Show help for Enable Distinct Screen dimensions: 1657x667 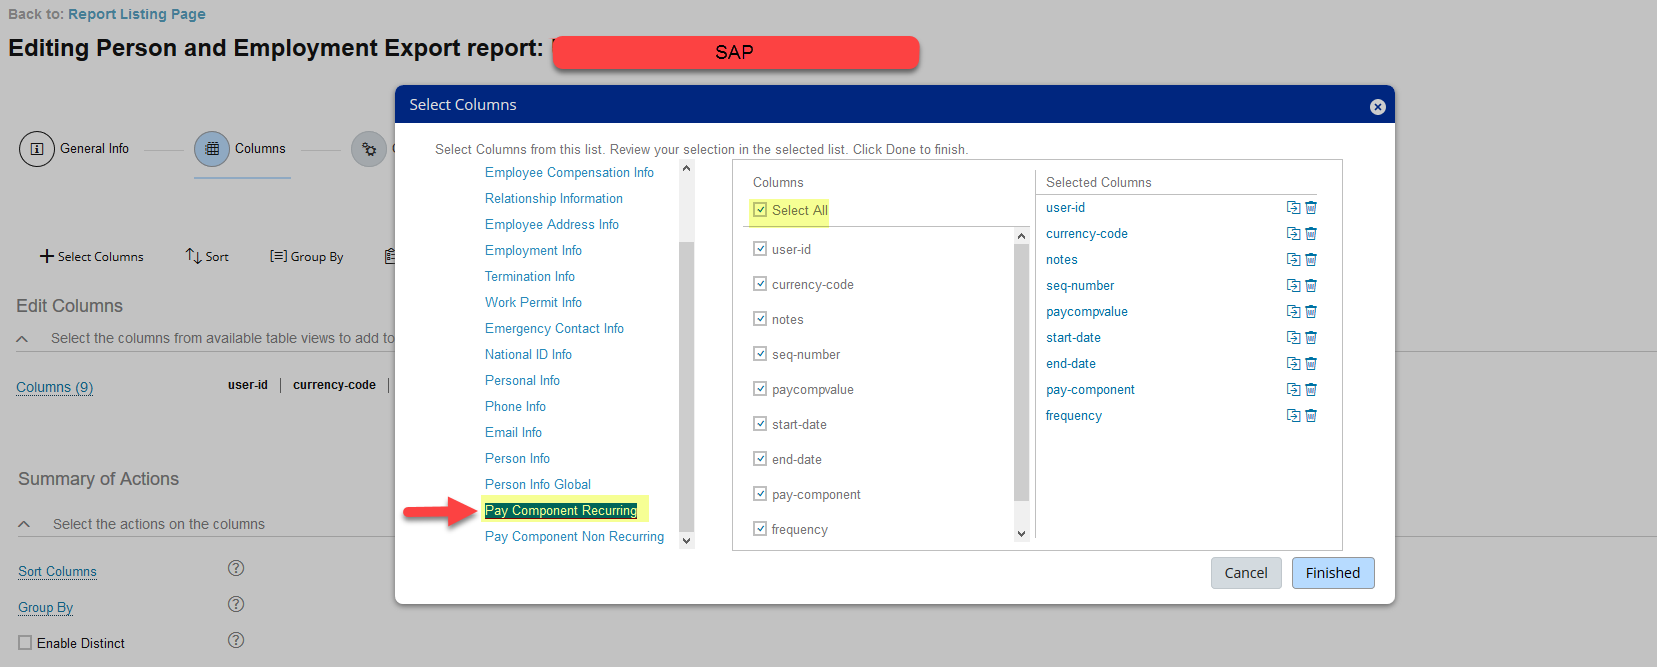click(236, 640)
